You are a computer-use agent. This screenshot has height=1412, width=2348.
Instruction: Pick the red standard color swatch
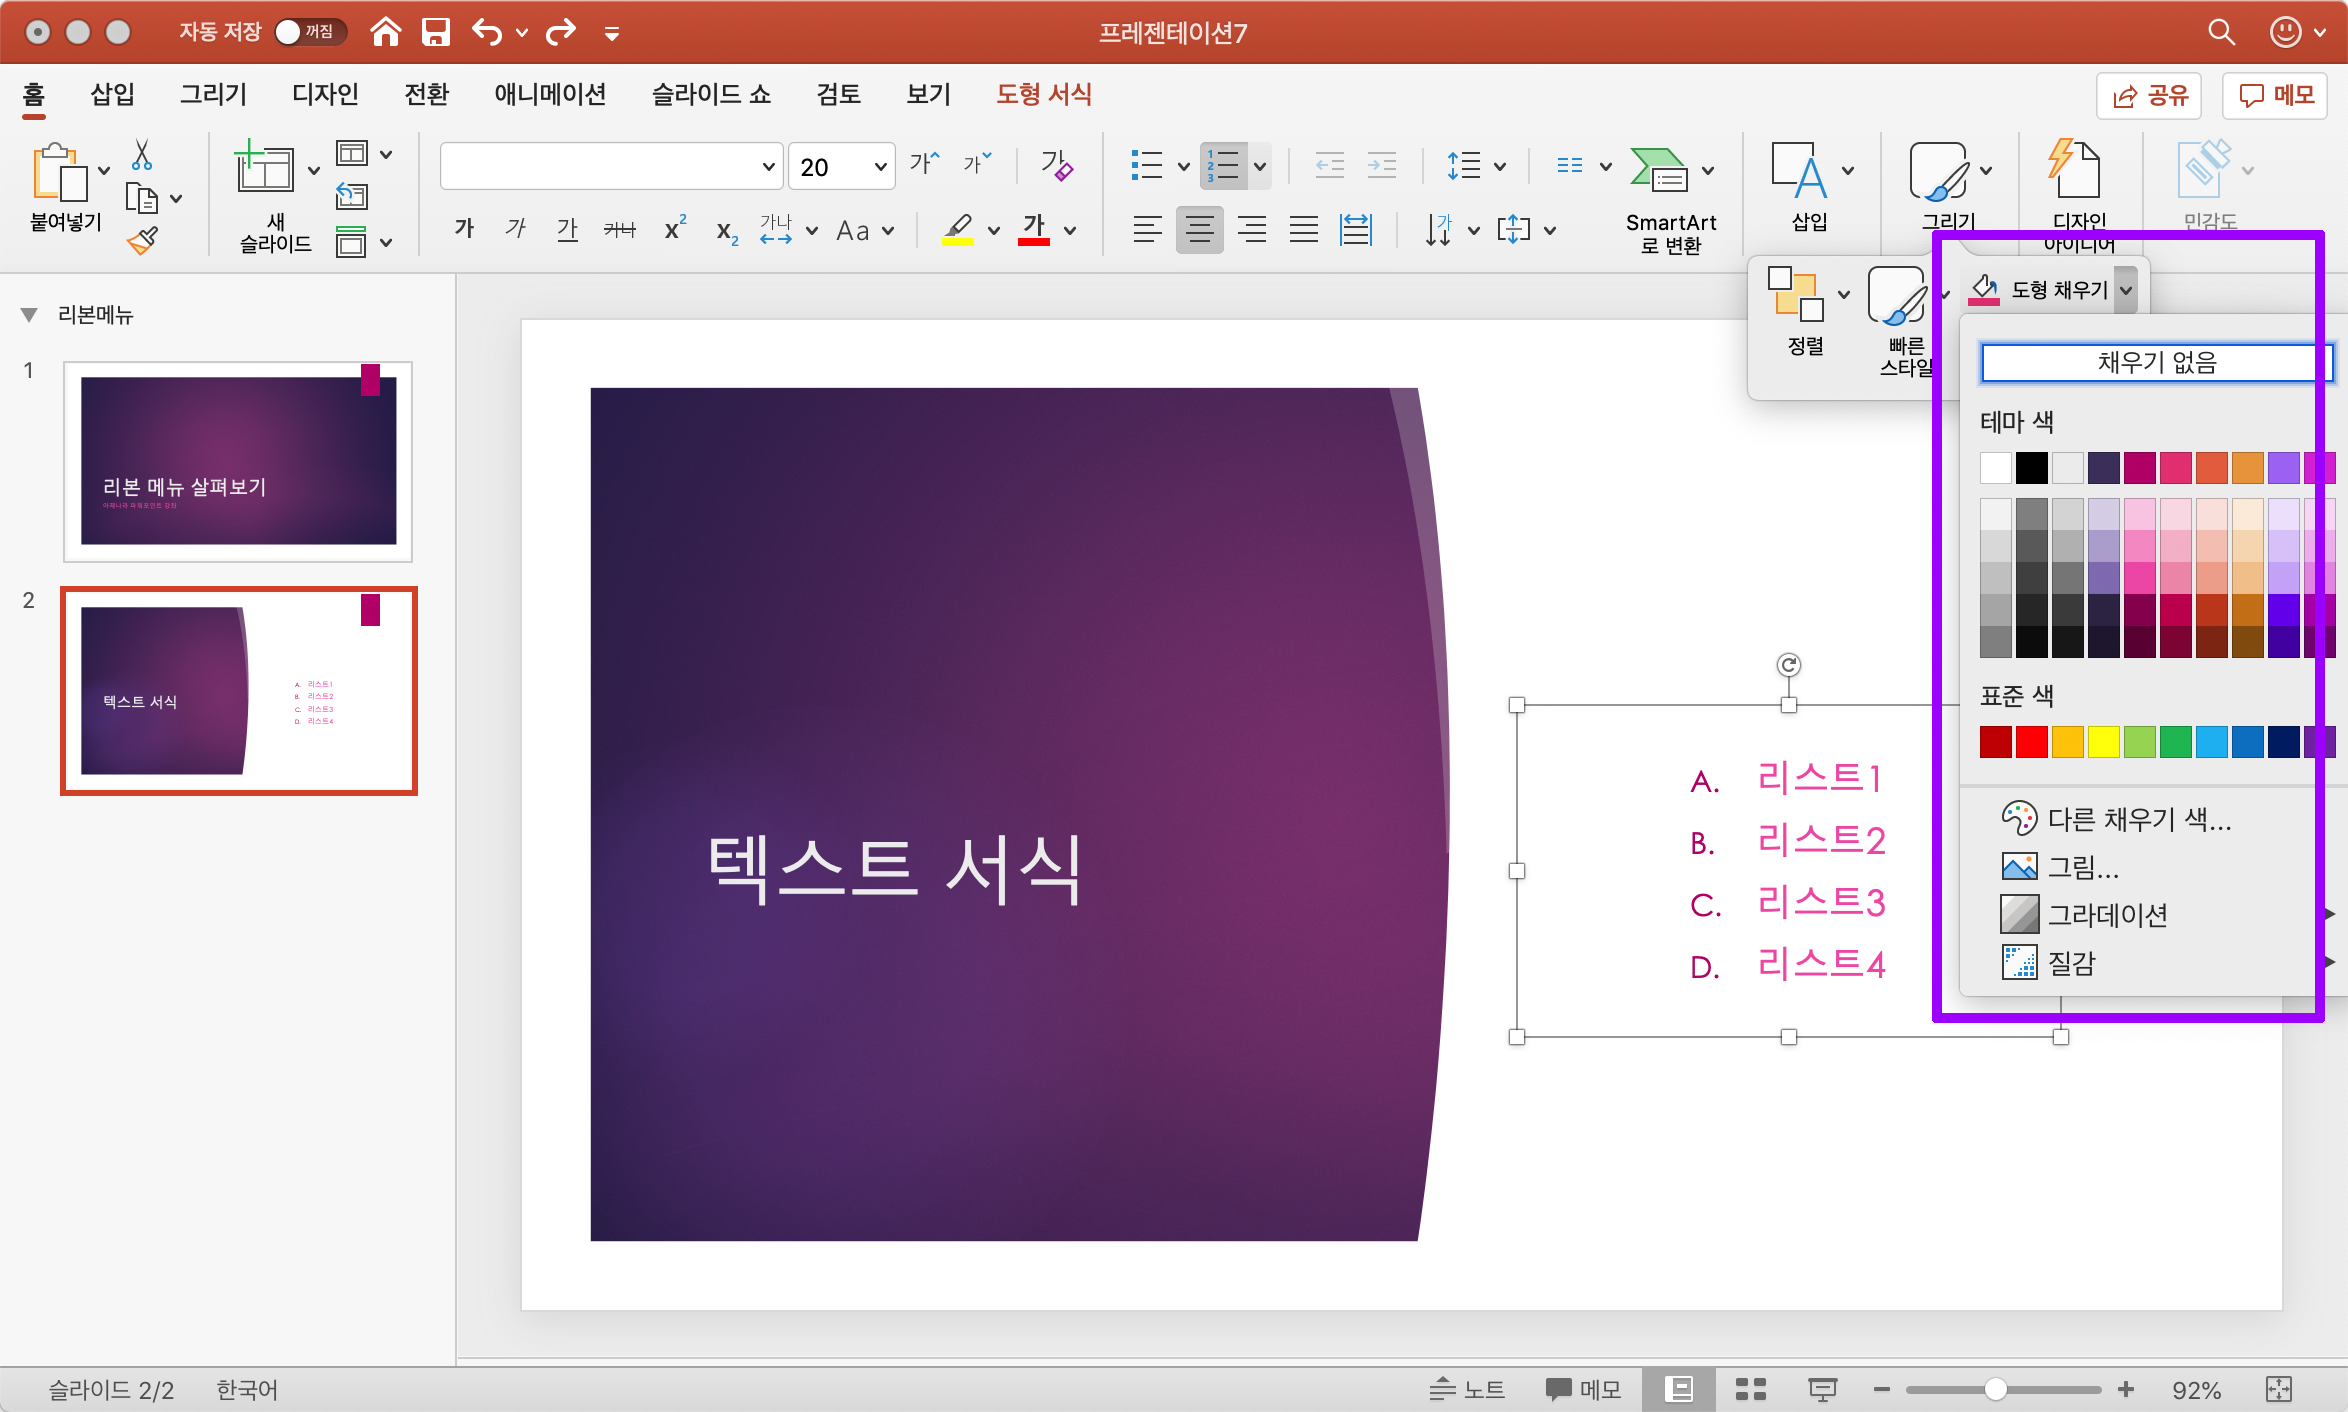(2031, 742)
